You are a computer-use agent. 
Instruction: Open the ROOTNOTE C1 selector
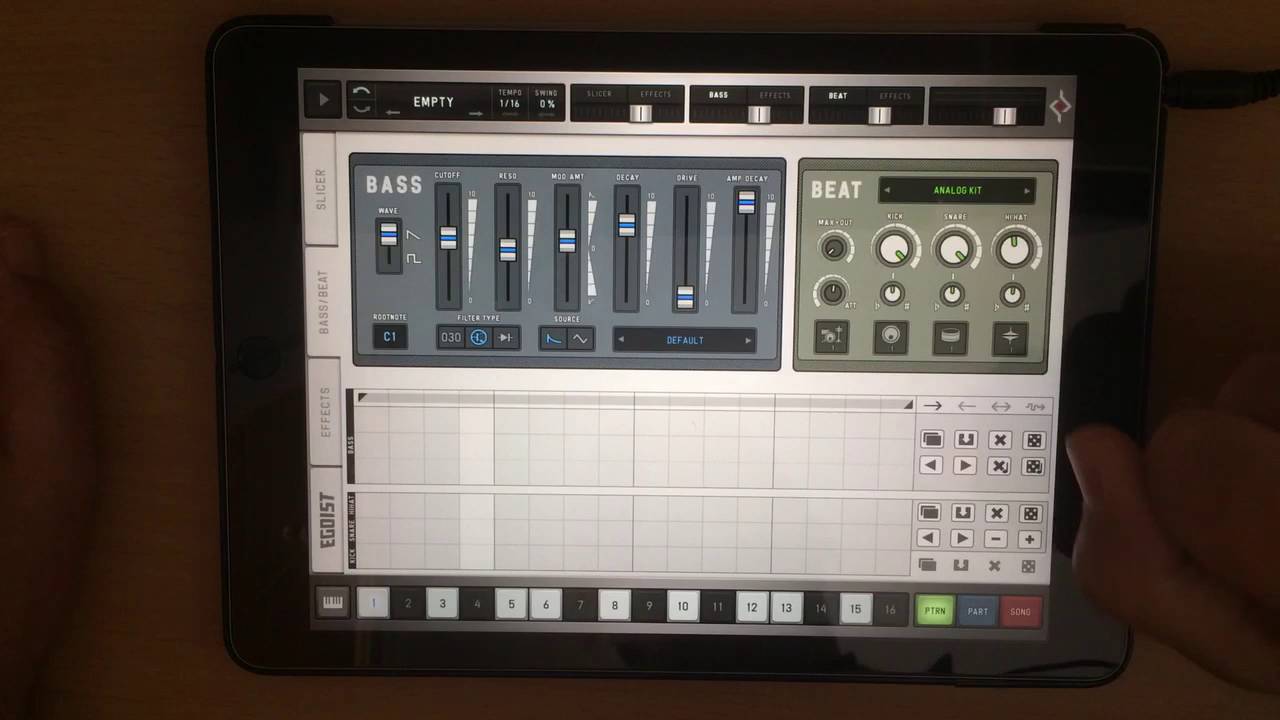coord(390,337)
